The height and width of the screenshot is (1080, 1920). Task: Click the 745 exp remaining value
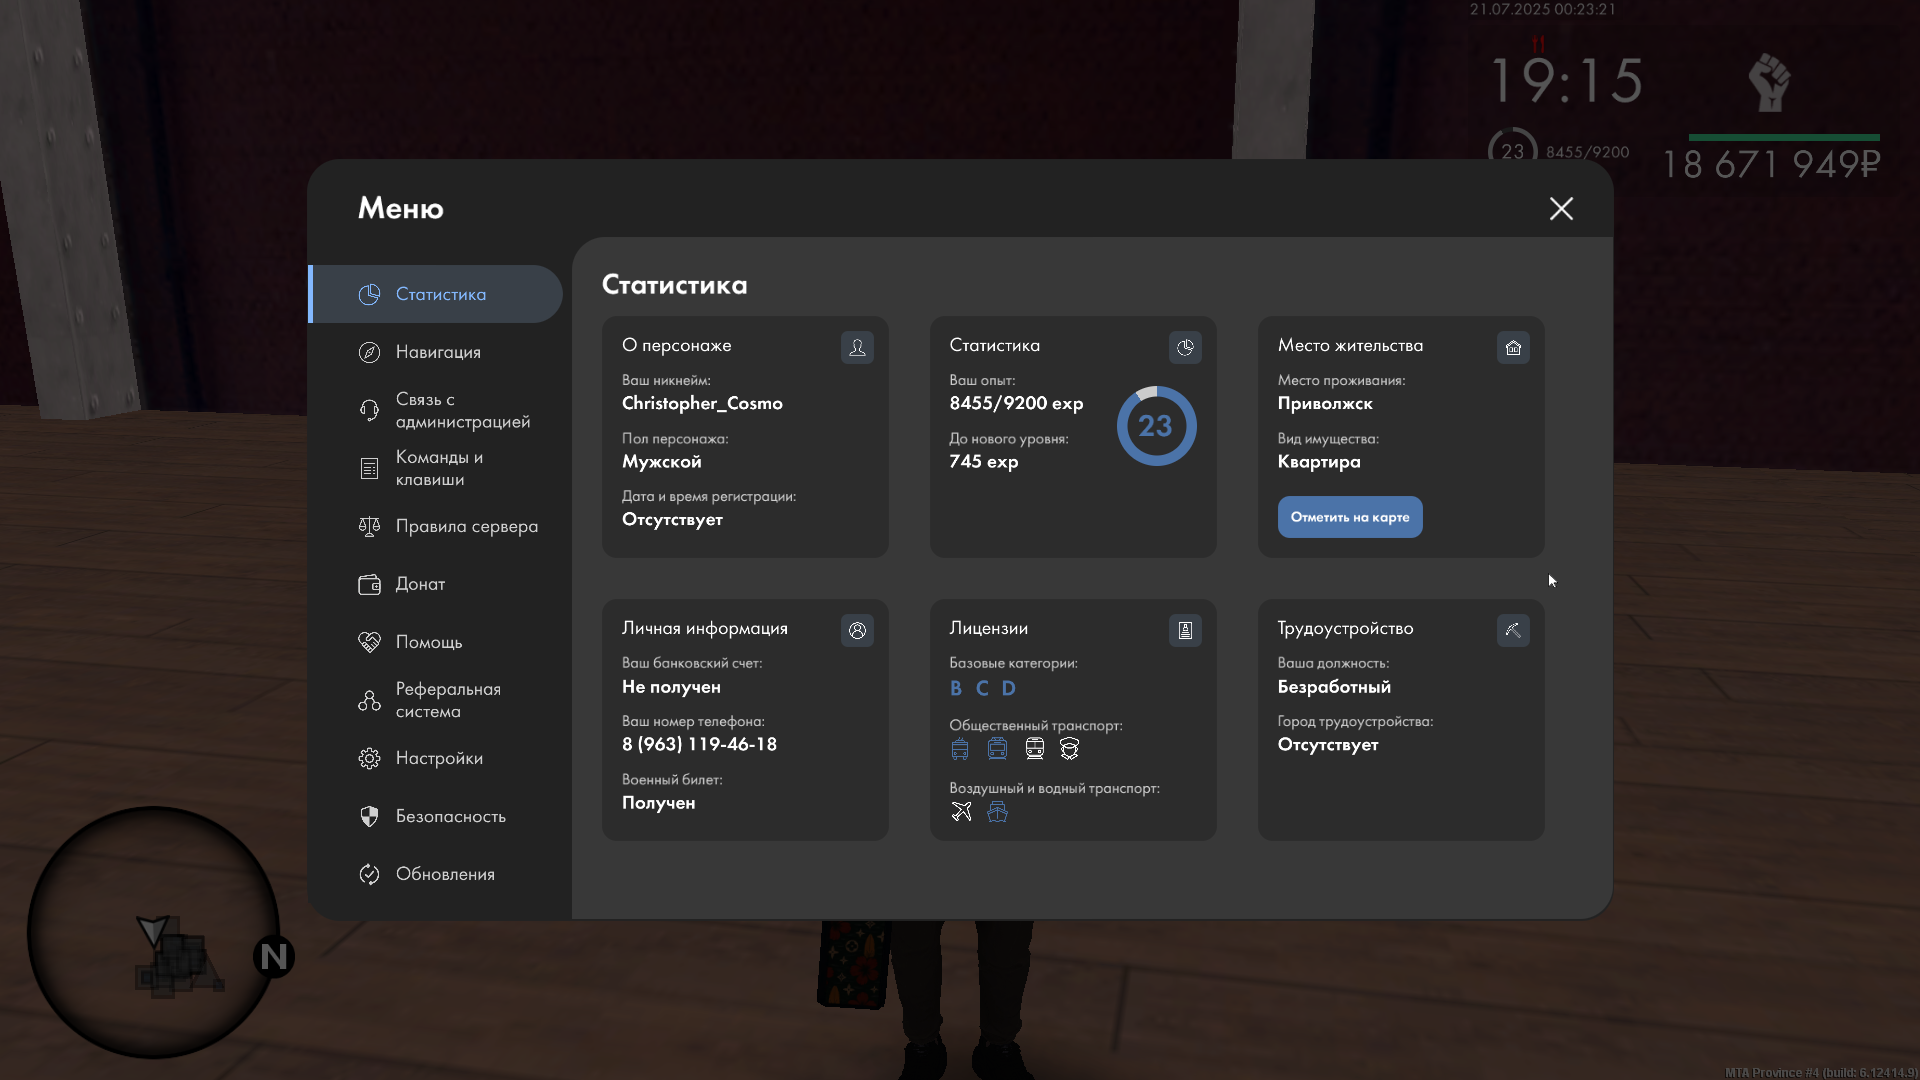tap(984, 461)
